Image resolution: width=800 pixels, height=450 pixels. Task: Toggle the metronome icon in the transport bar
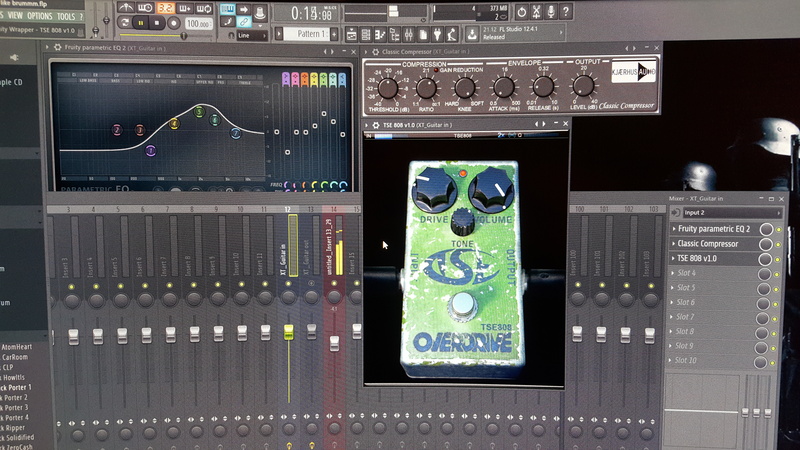[125, 8]
